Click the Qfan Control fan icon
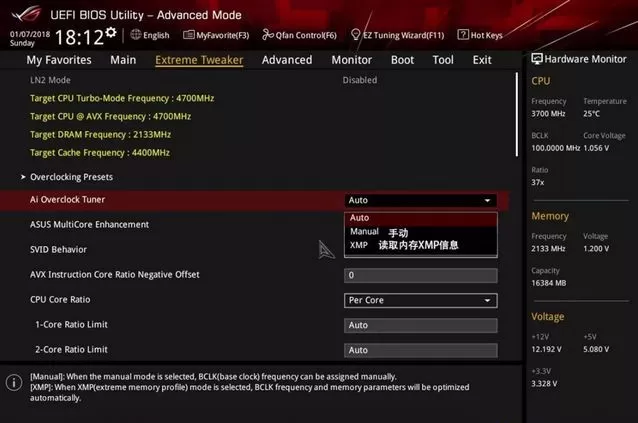The height and width of the screenshot is (423, 638). [x=268, y=35]
